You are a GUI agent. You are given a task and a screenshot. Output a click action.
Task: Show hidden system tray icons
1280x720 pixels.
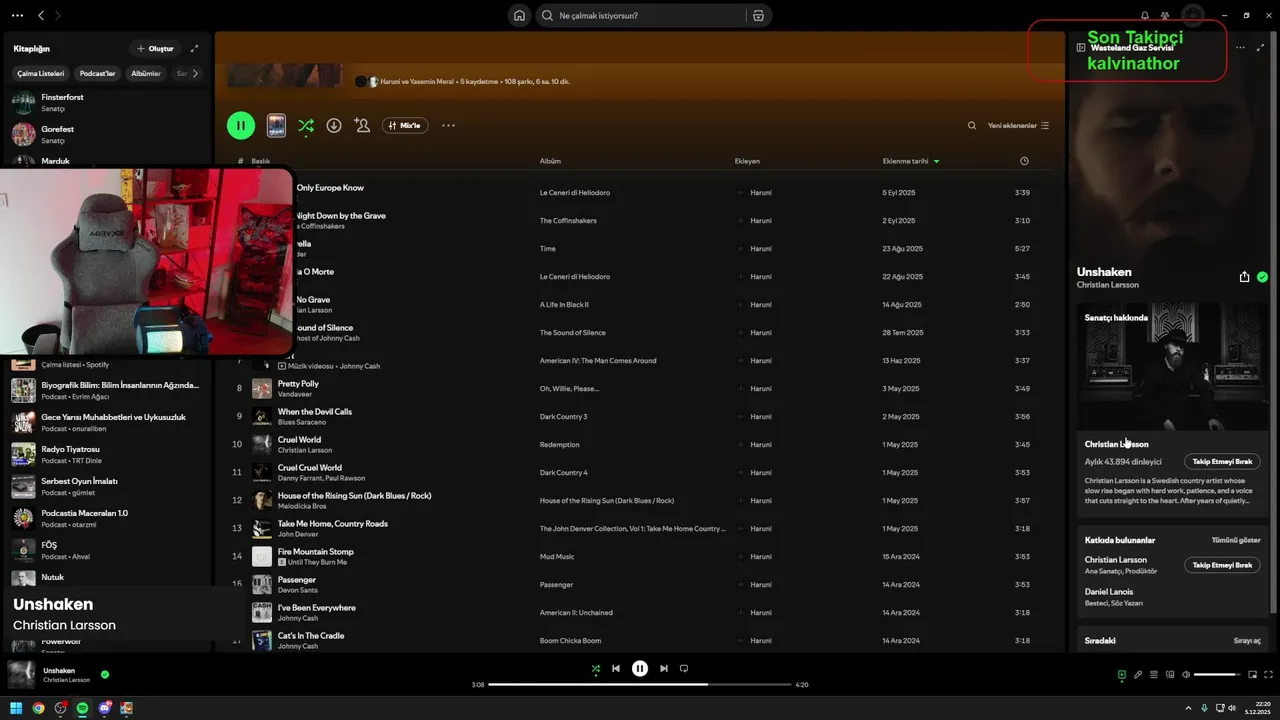1190,708
